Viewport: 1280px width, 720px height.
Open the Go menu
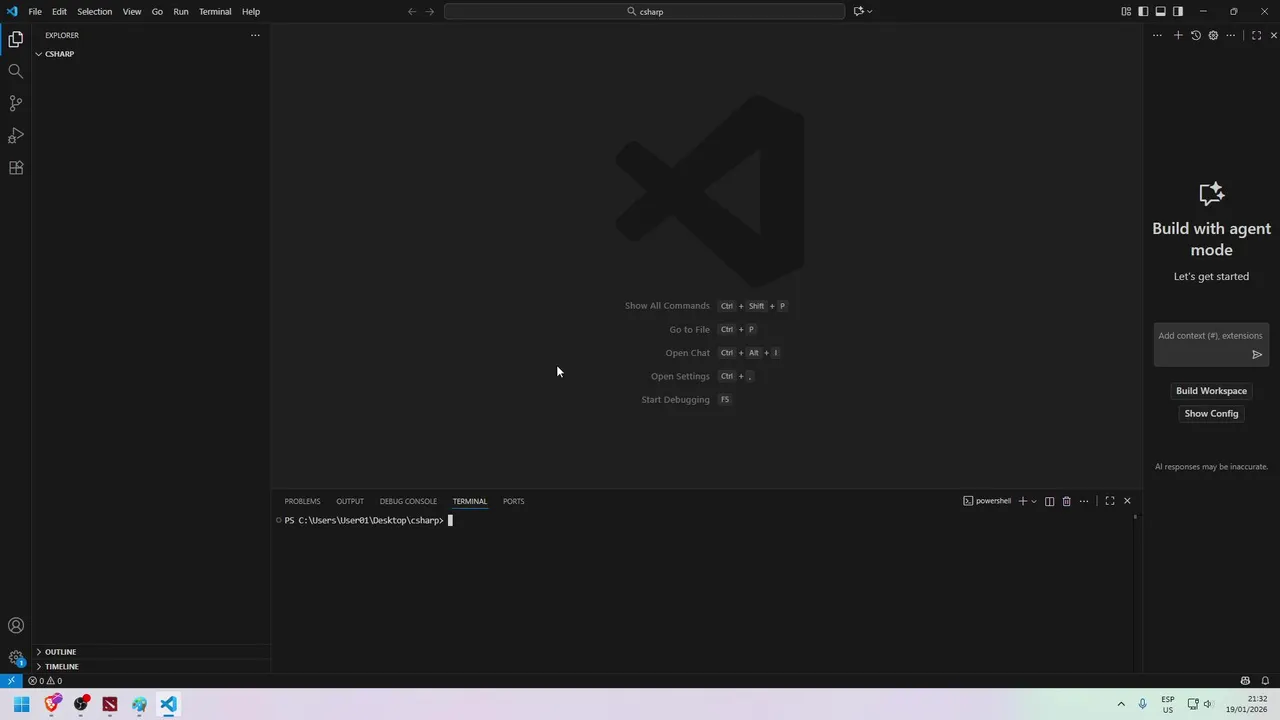coord(157,11)
